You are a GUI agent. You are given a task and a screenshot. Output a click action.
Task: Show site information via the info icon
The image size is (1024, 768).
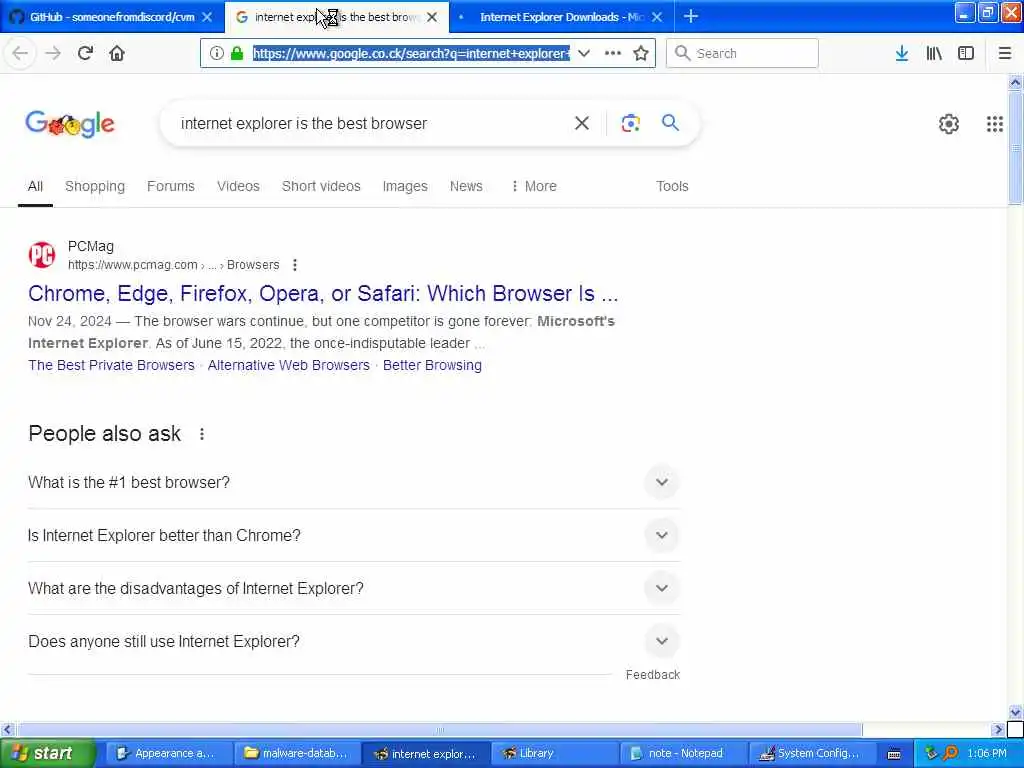click(x=217, y=53)
